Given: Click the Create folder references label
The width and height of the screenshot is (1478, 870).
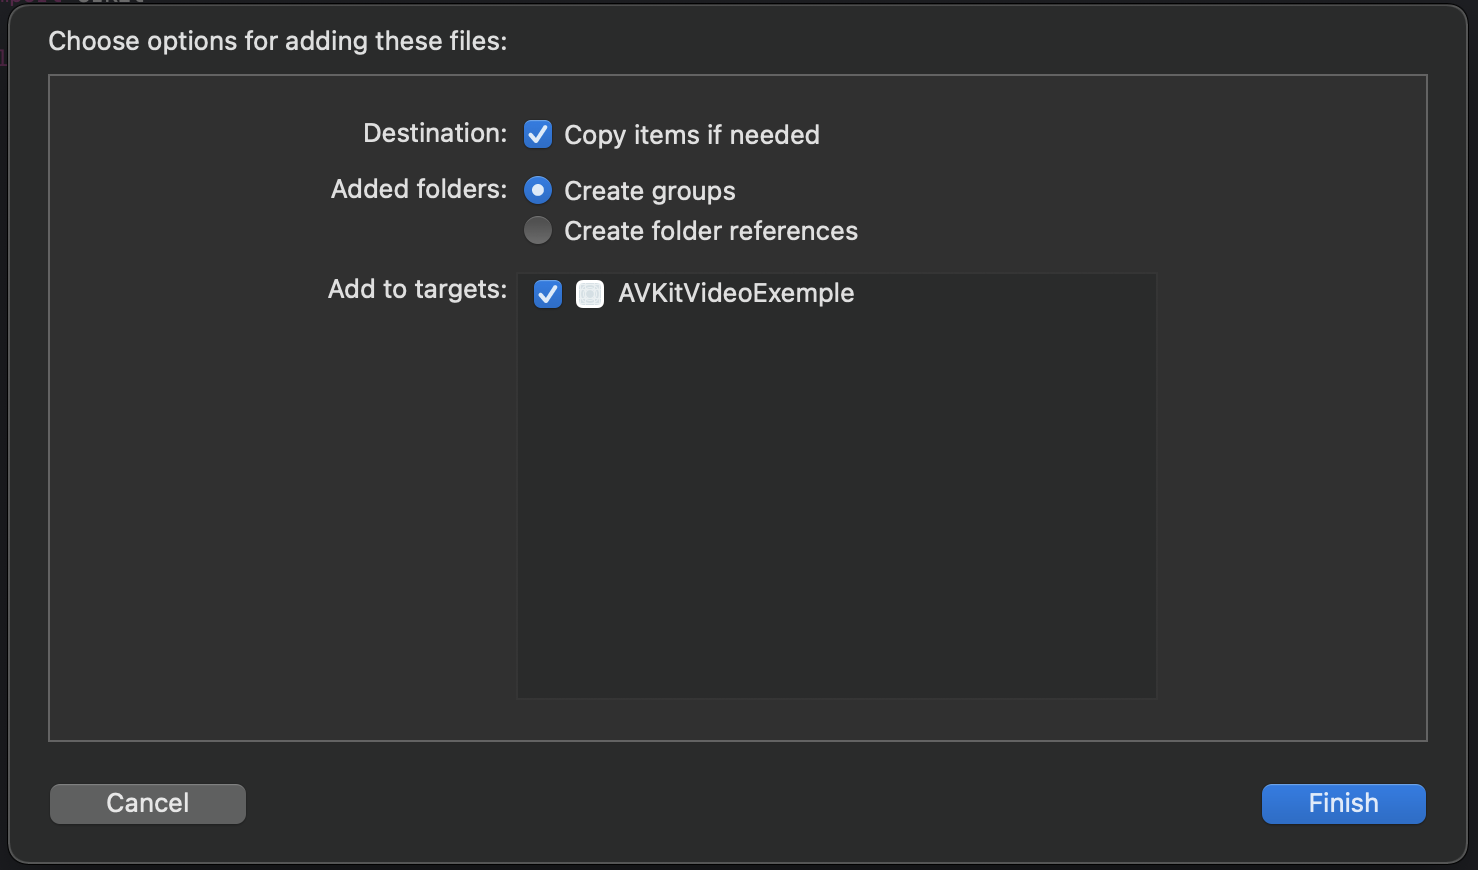Looking at the screenshot, I should click(711, 231).
